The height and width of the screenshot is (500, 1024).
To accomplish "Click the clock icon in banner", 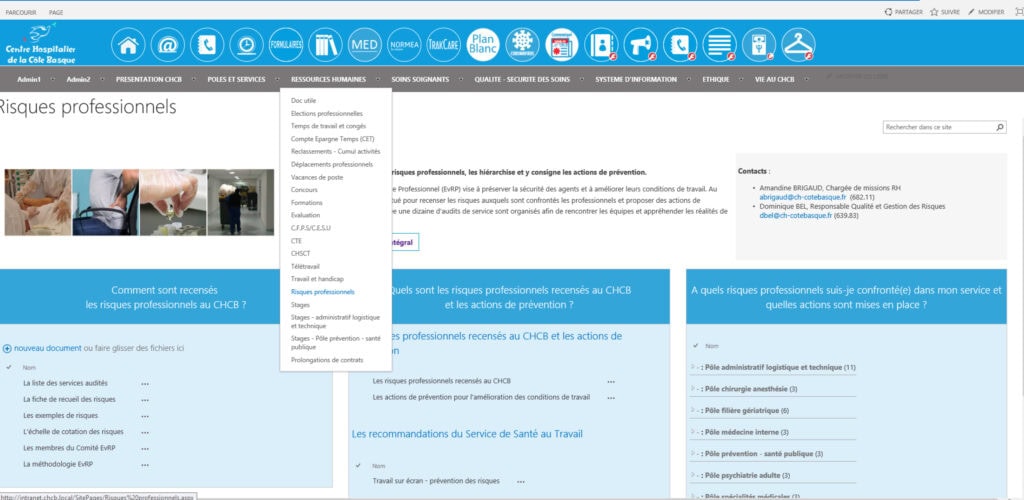I will pyautogui.click(x=246, y=45).
